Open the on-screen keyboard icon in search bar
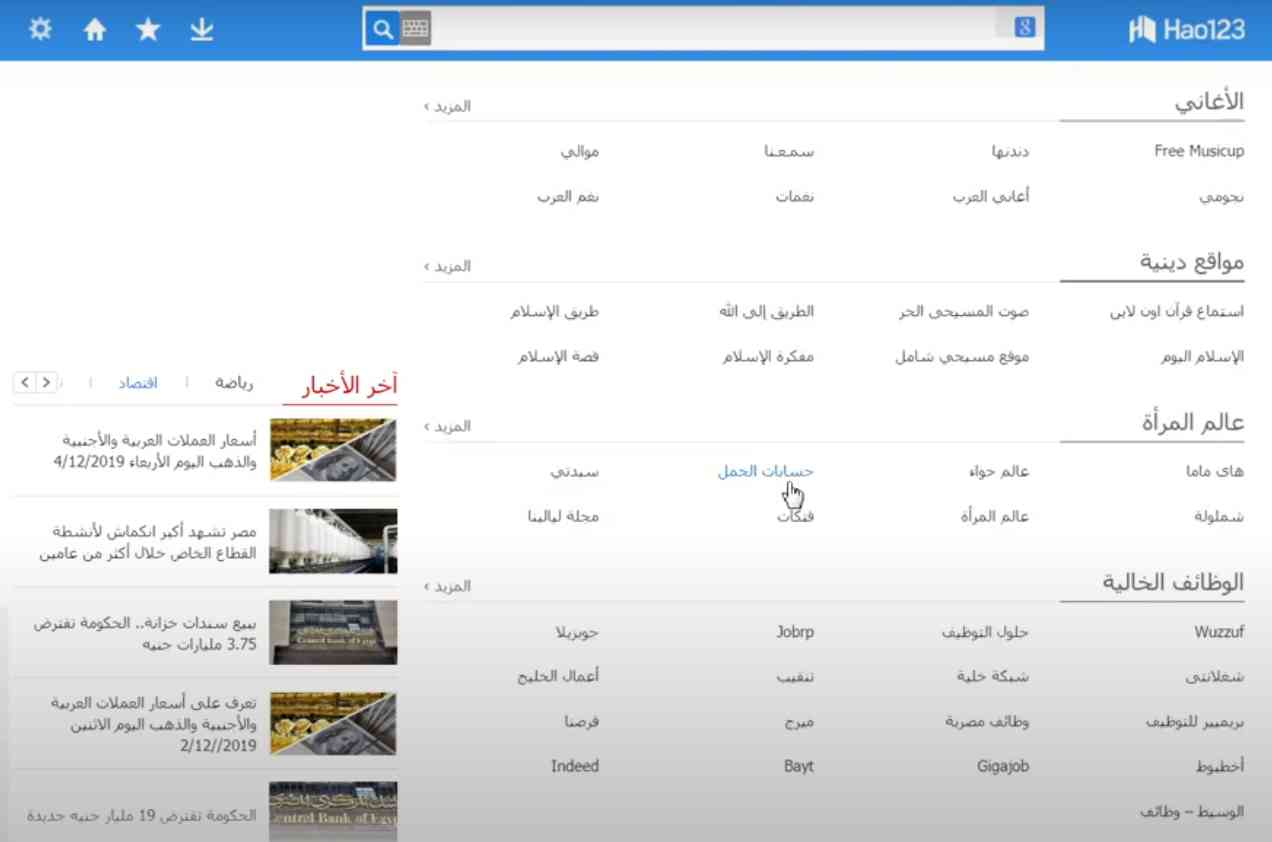This screenshot has width=1272, height=842. click(x=416, y=29)
